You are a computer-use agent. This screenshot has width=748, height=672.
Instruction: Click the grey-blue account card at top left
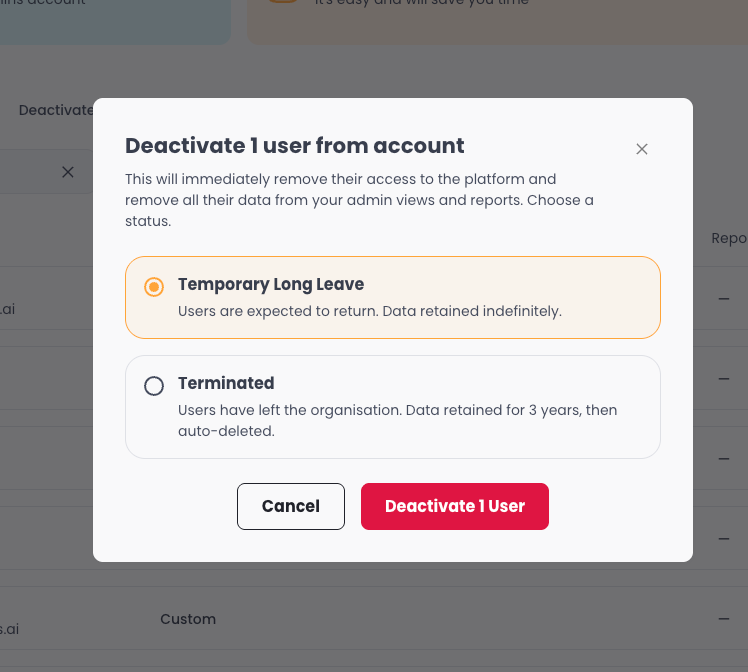tap(115, 21)
